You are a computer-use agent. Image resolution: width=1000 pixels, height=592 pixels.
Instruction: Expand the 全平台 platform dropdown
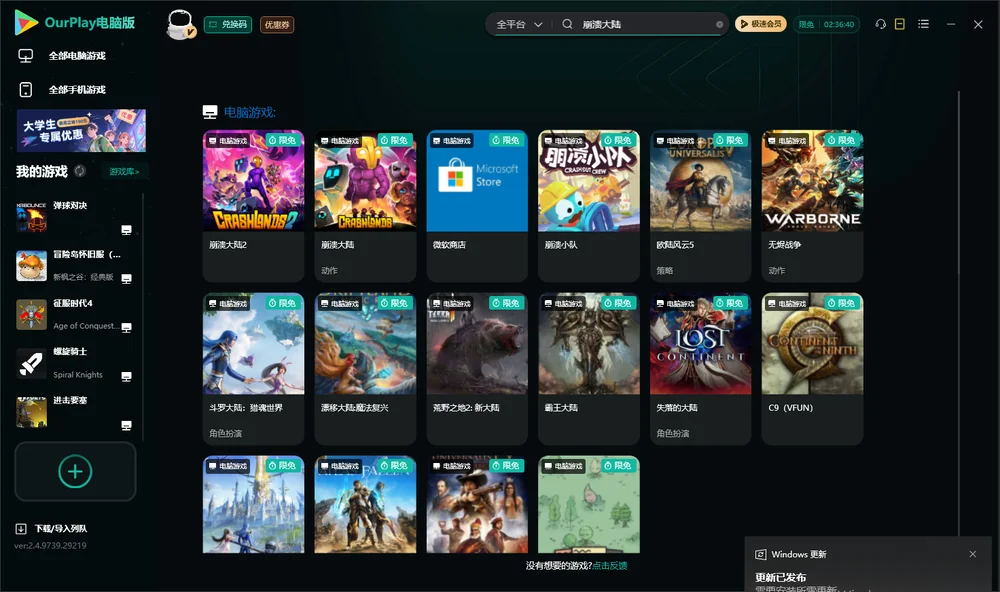pyautogui.click(x=519, y=24)
